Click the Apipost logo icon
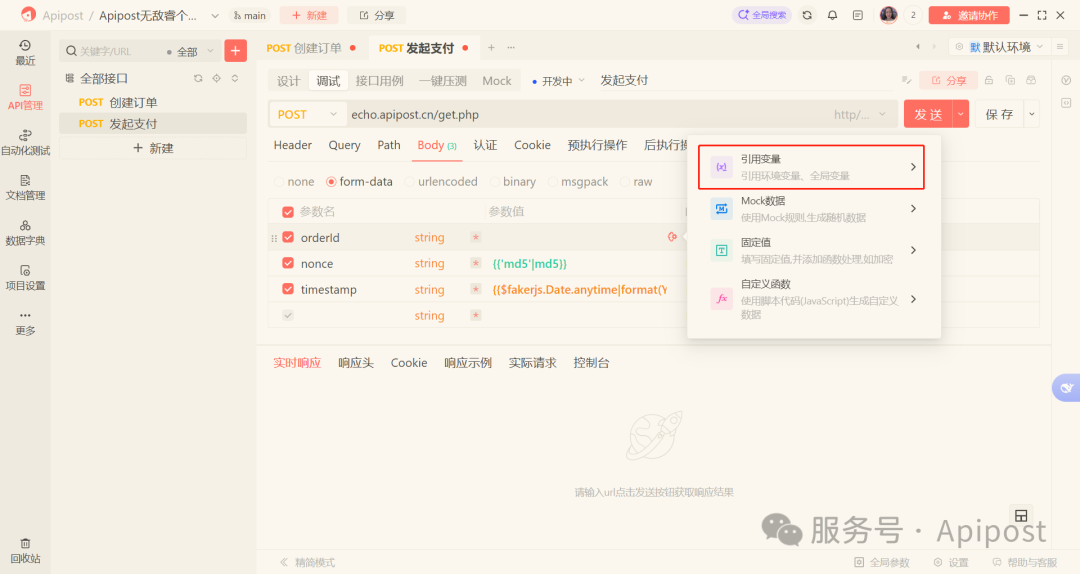 click(28, 14)
